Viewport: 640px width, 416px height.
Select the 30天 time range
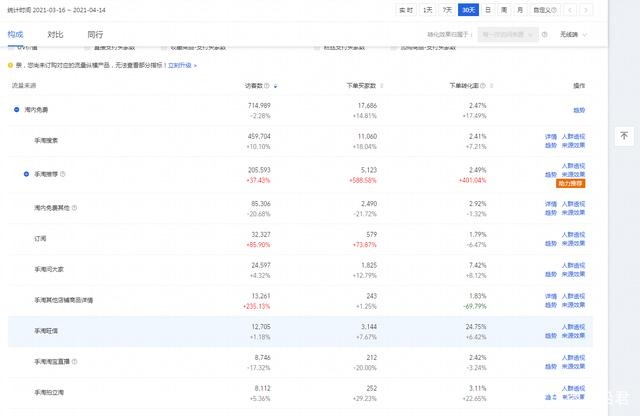click(468, 10)
